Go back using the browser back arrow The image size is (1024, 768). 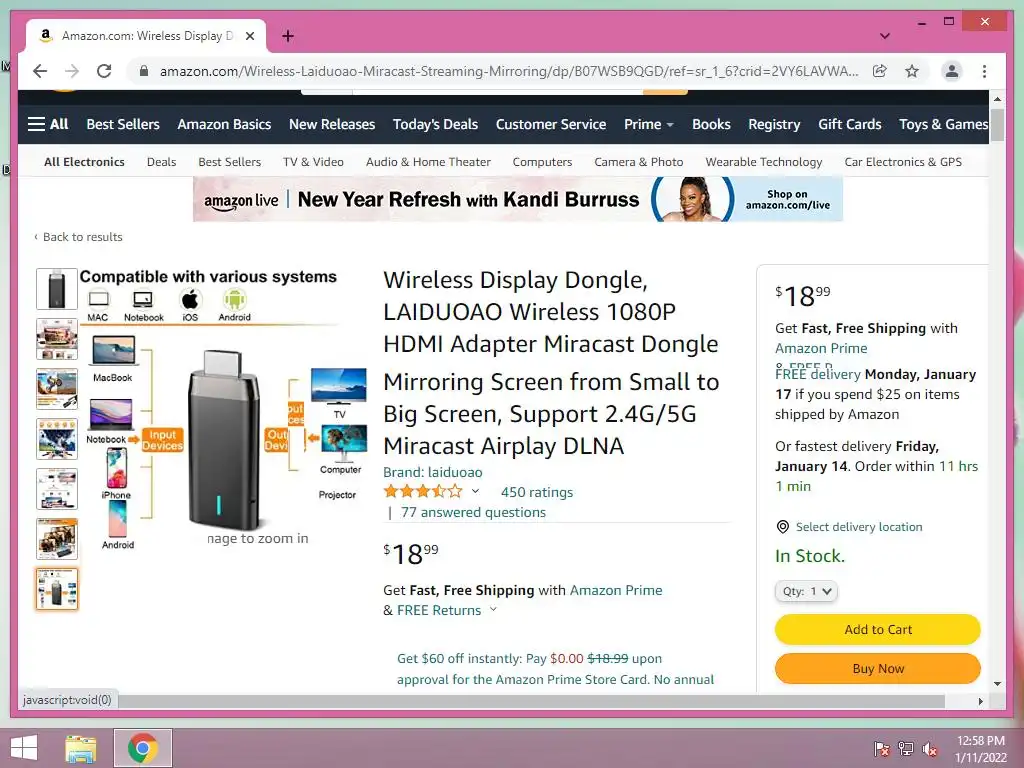40,71
